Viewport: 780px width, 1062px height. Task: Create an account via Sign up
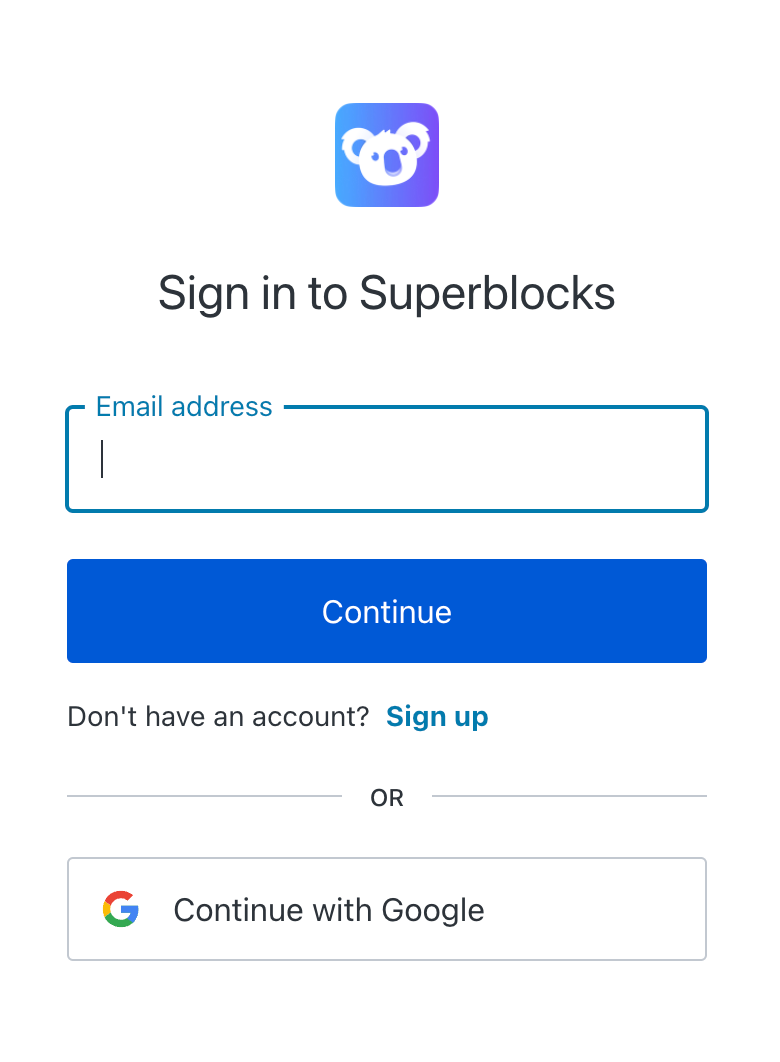tap(437, 717)
